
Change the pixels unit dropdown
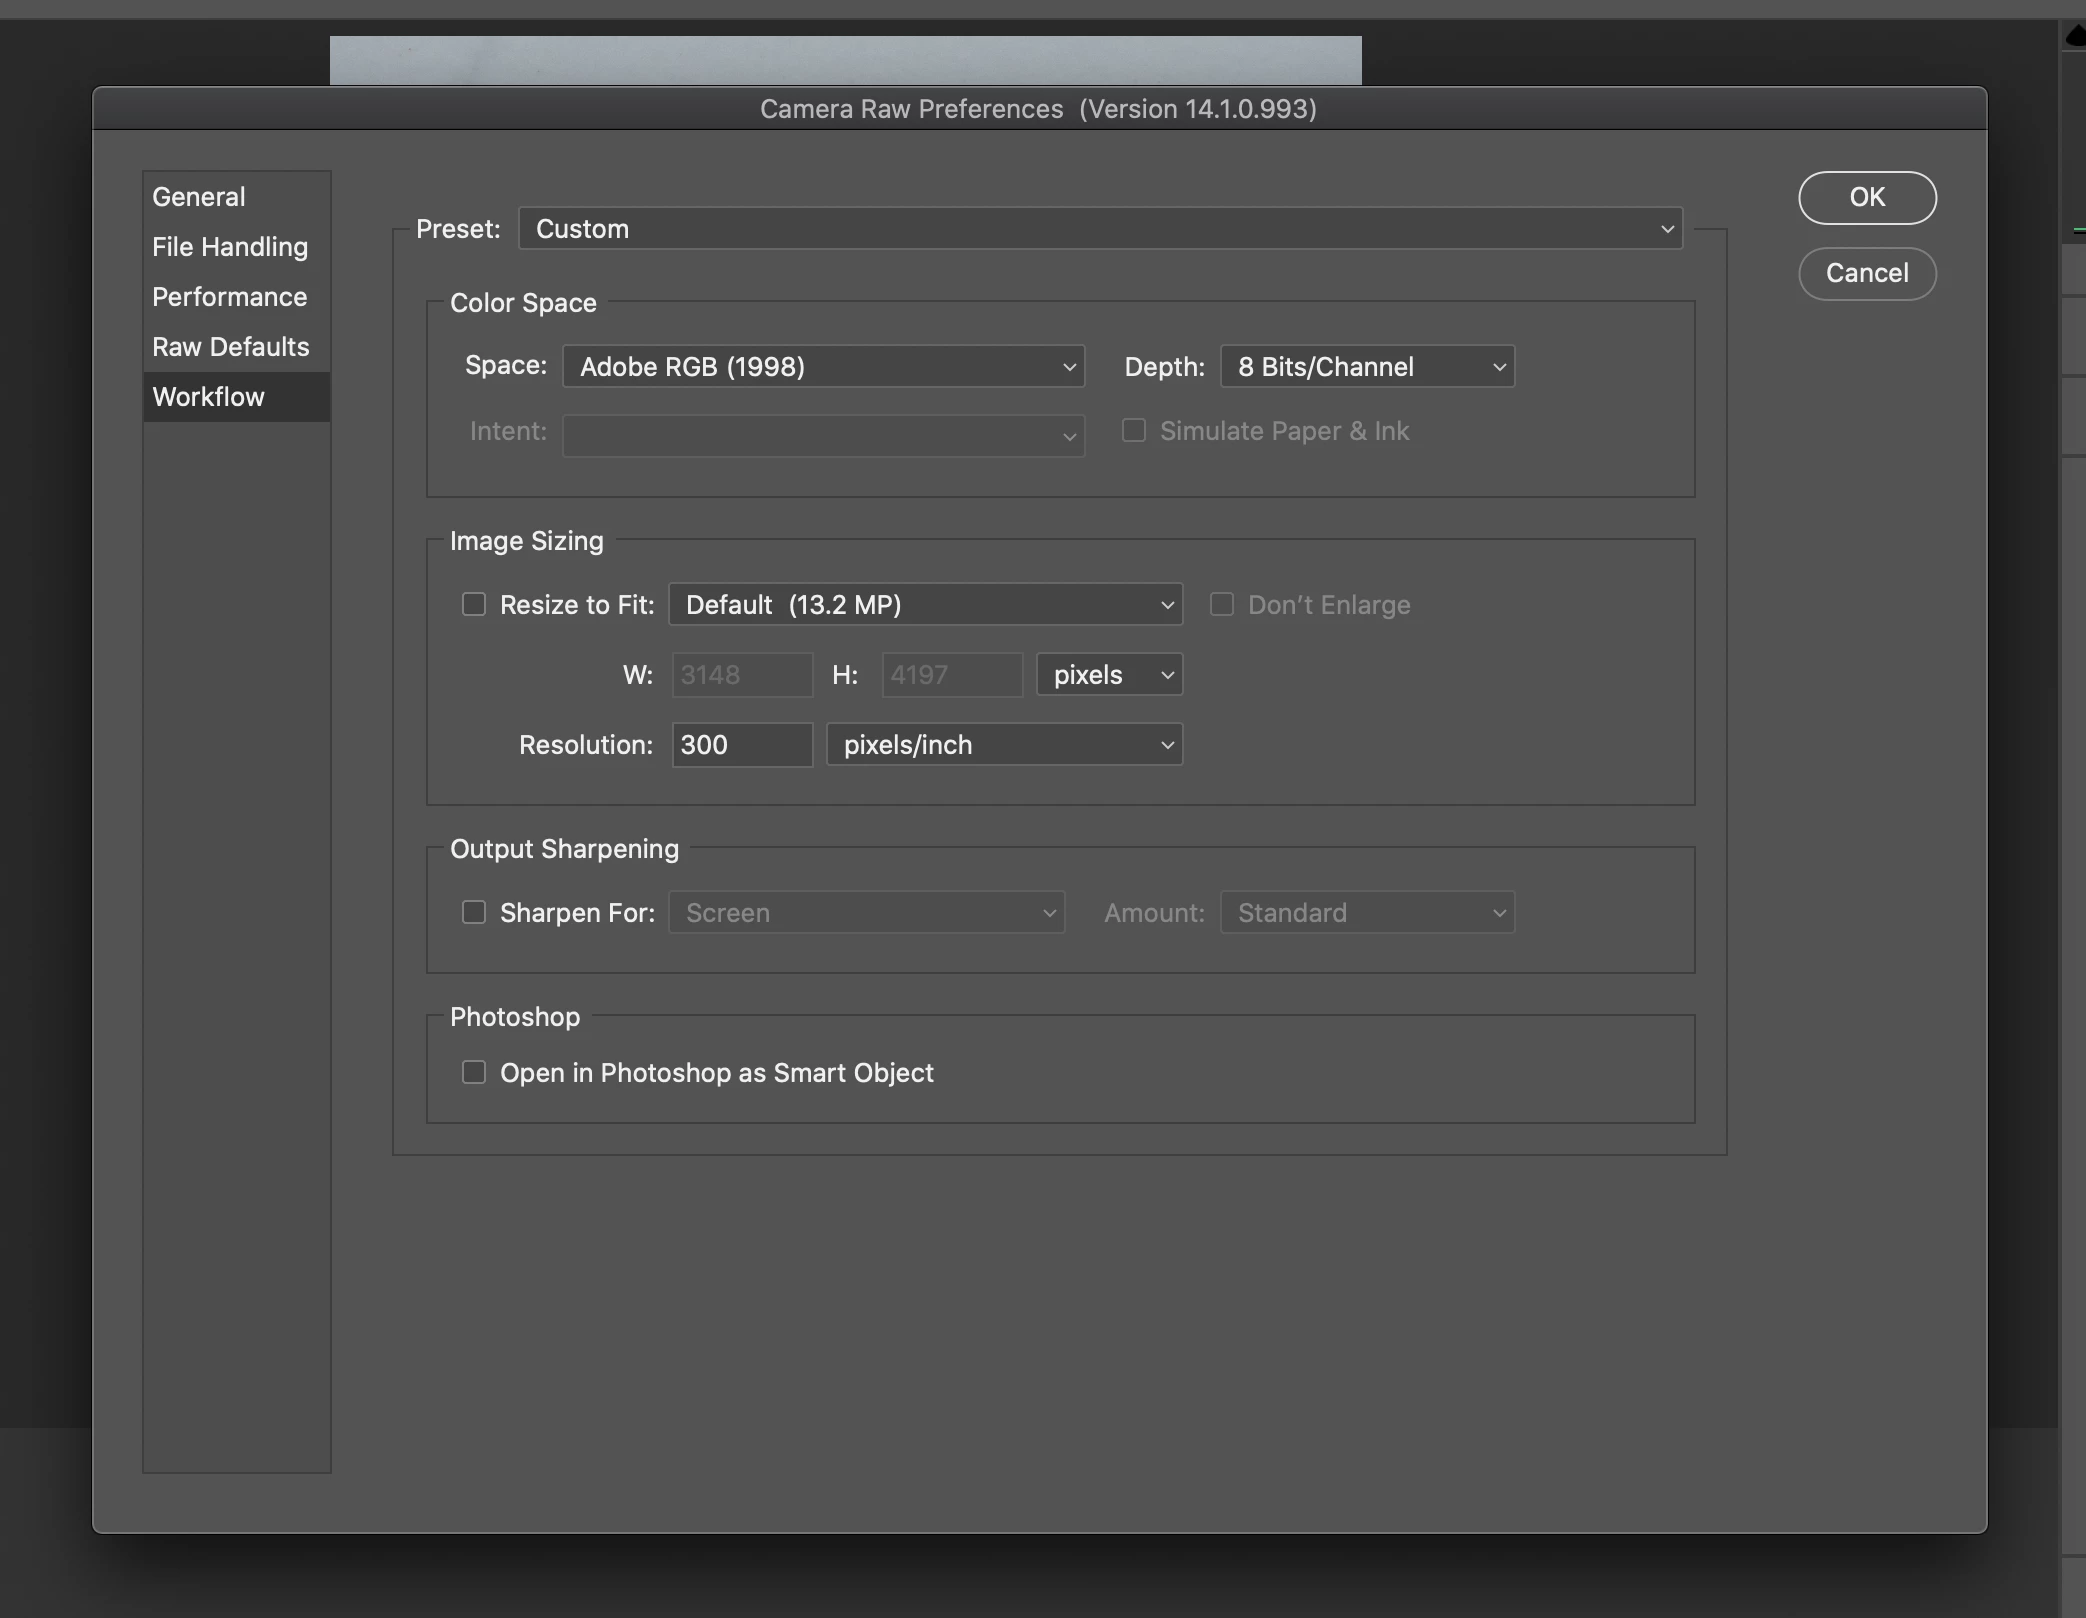(x=1109, y=675)
